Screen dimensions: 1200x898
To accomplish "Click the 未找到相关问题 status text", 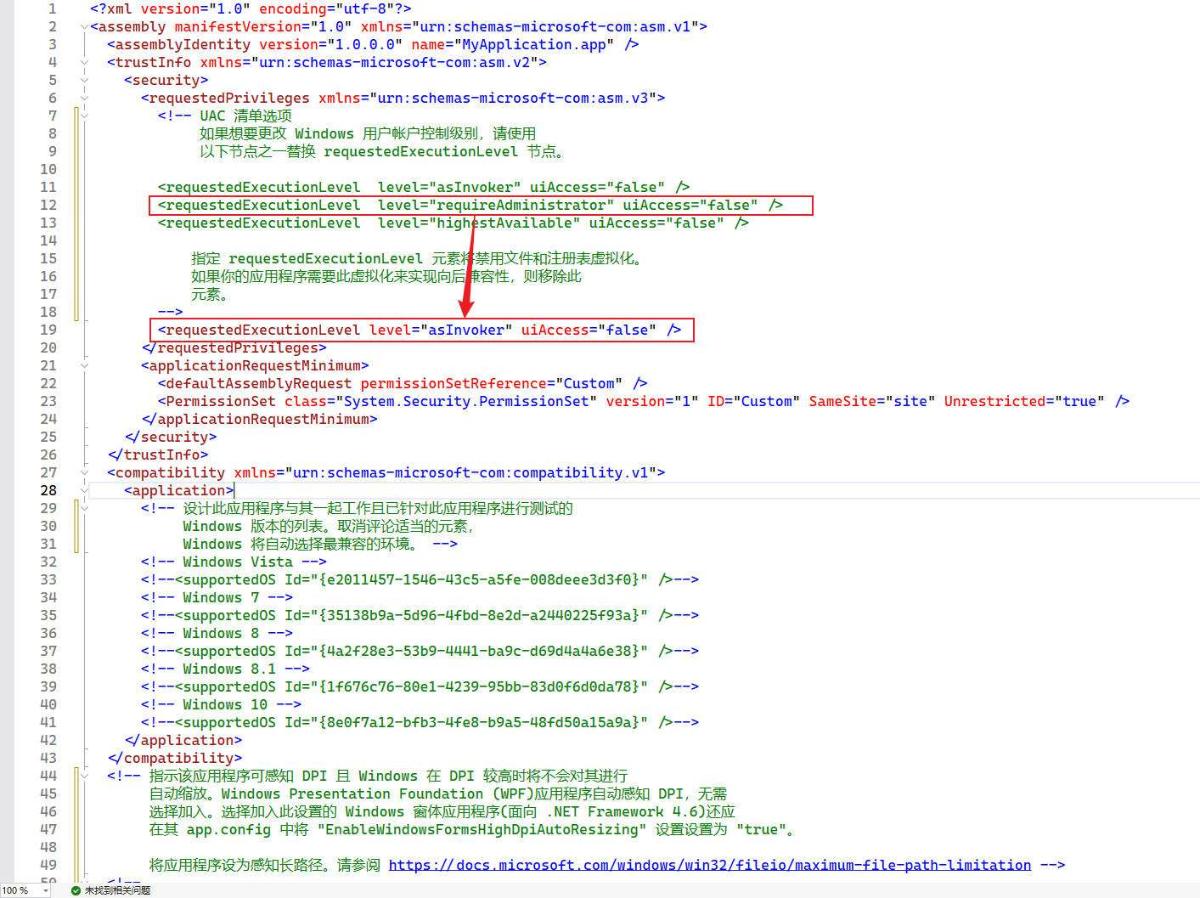I will [x=117, y=890].
